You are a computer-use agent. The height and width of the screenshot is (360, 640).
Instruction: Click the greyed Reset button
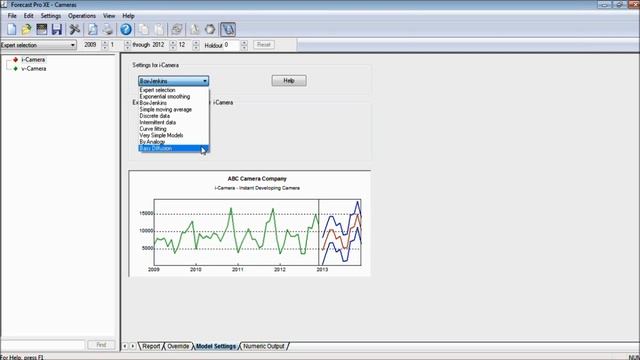[x=264, y=45]
